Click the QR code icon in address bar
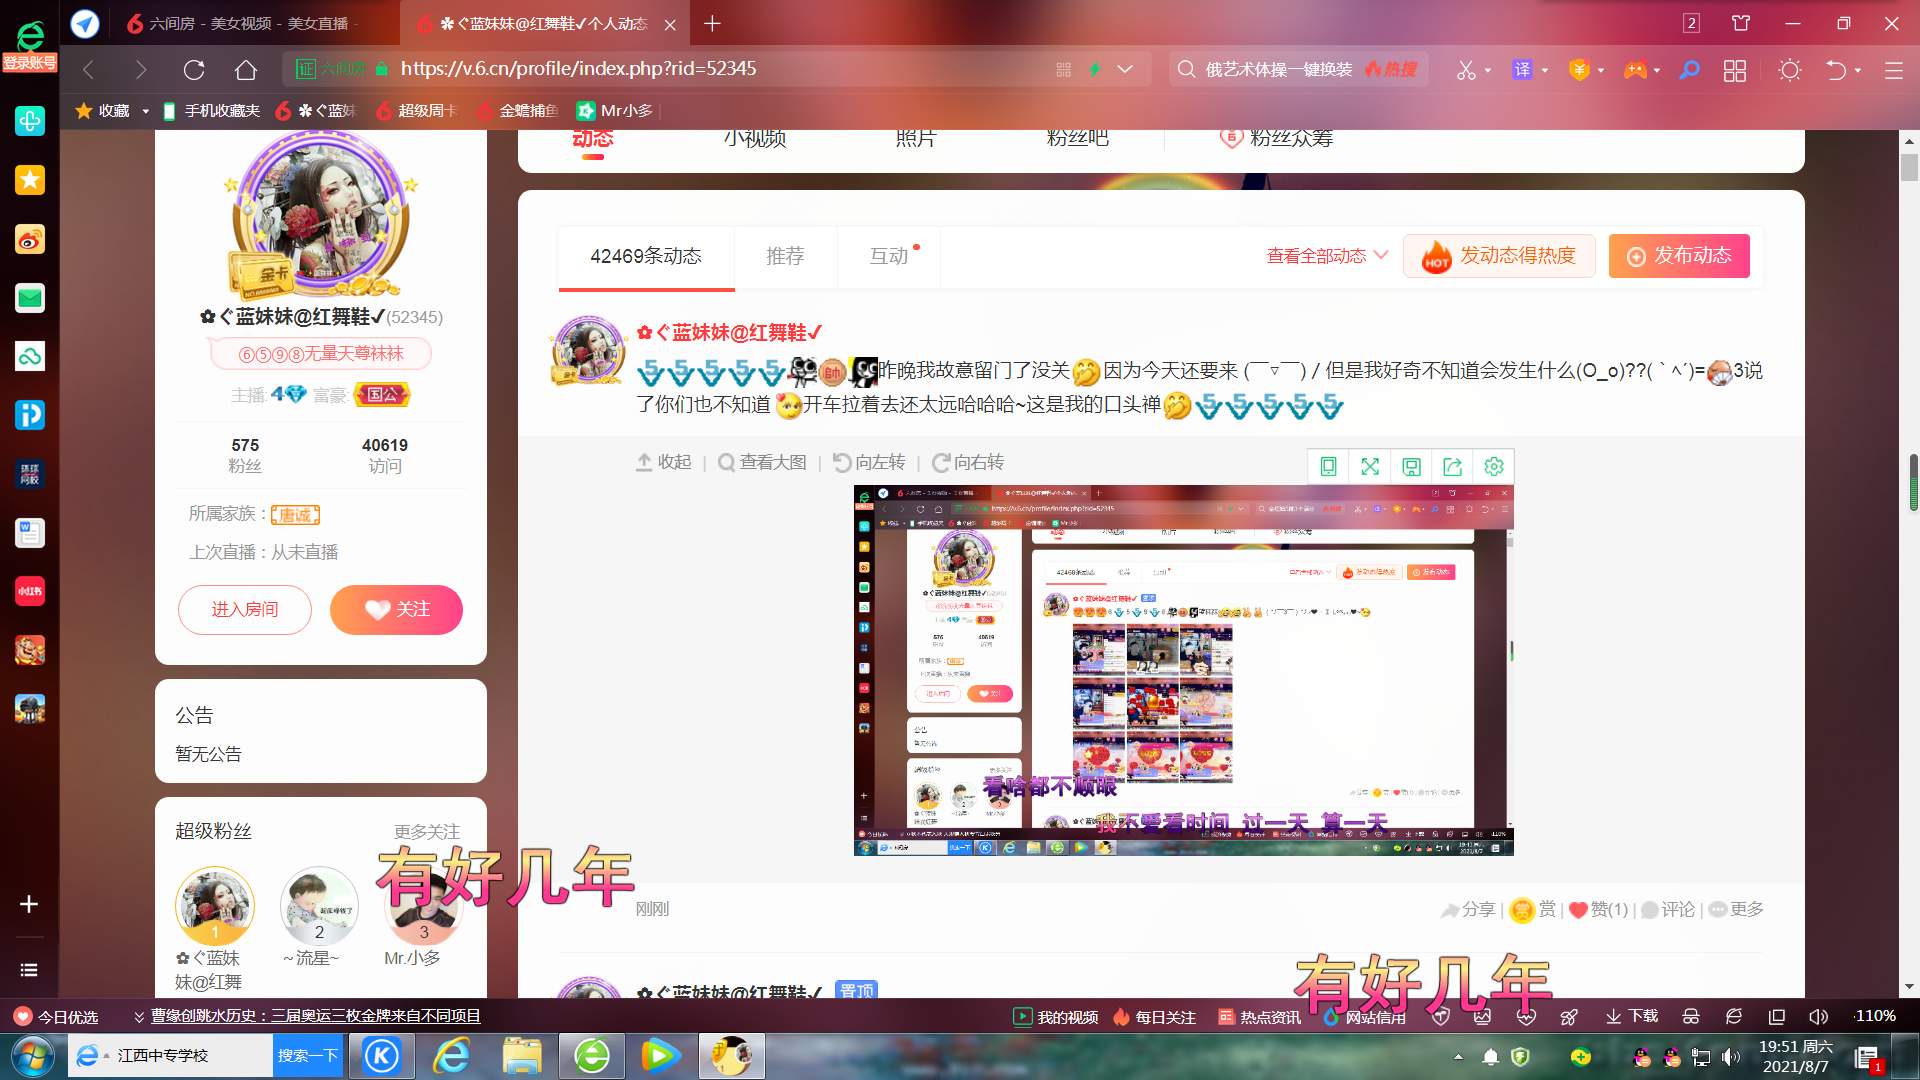1920x1080 pixels. tap(1063, 69)
